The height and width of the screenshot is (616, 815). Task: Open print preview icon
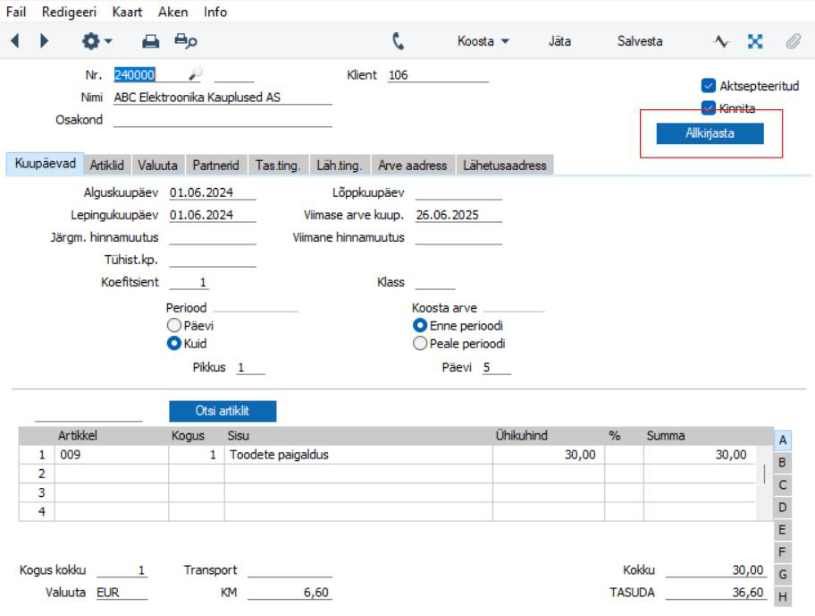pos(186,41)
